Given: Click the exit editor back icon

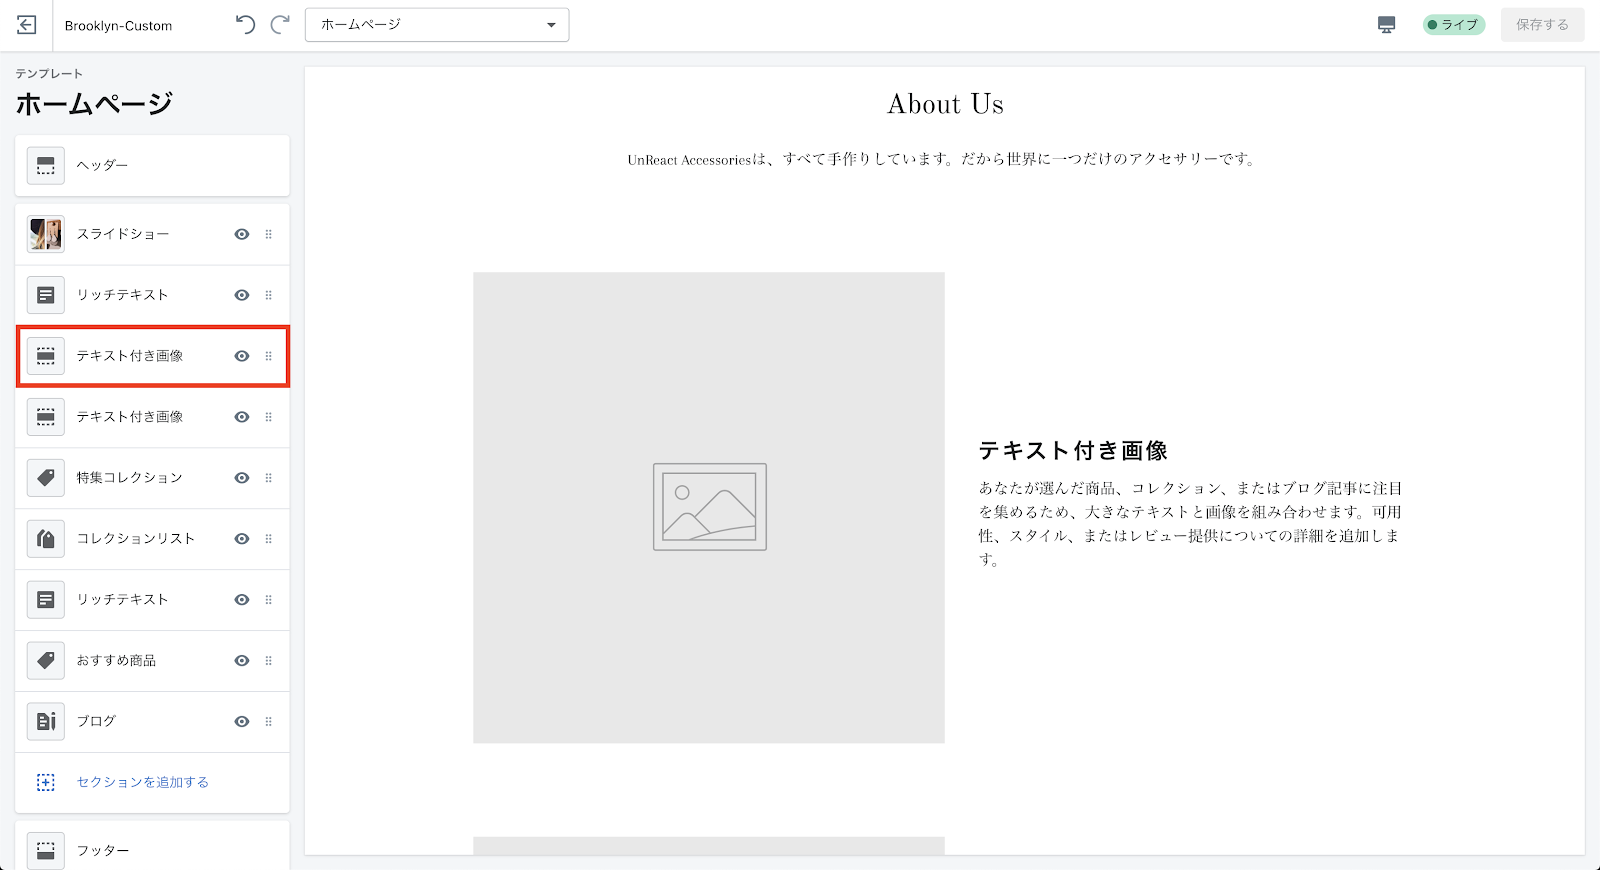Looking at the screenshot, I should click(x=27, y=25).
